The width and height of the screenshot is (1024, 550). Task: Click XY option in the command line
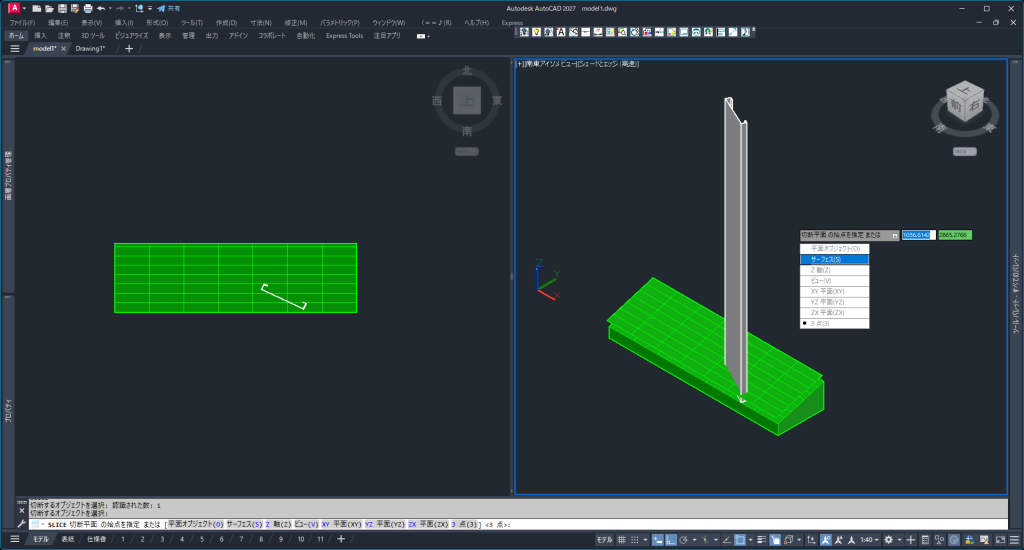click(326, 524)
